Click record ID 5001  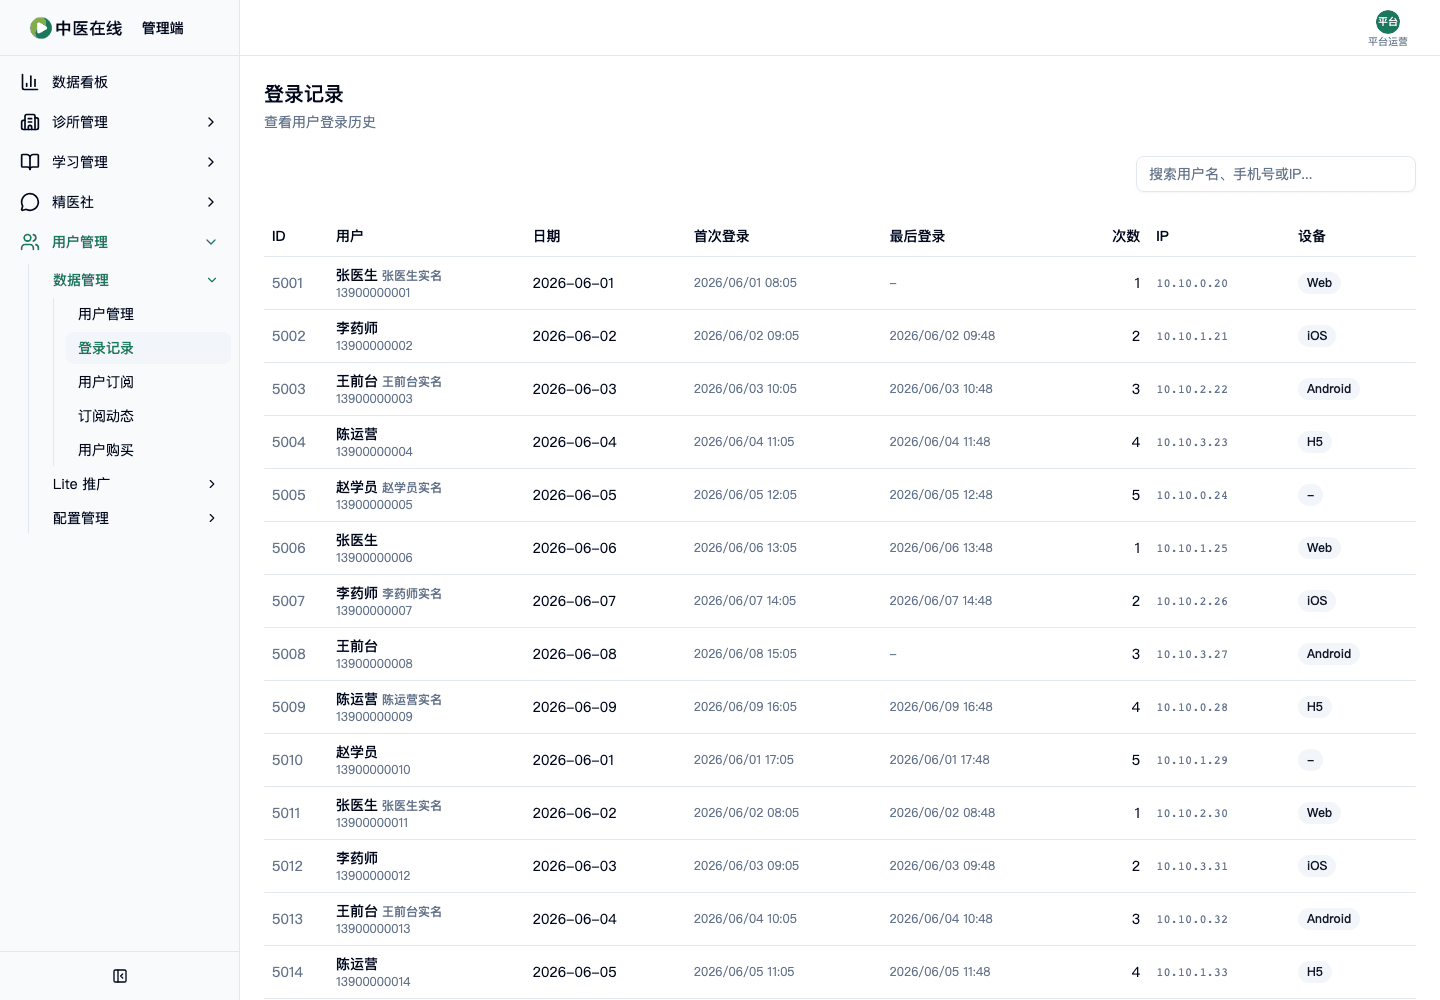[287, 283]
